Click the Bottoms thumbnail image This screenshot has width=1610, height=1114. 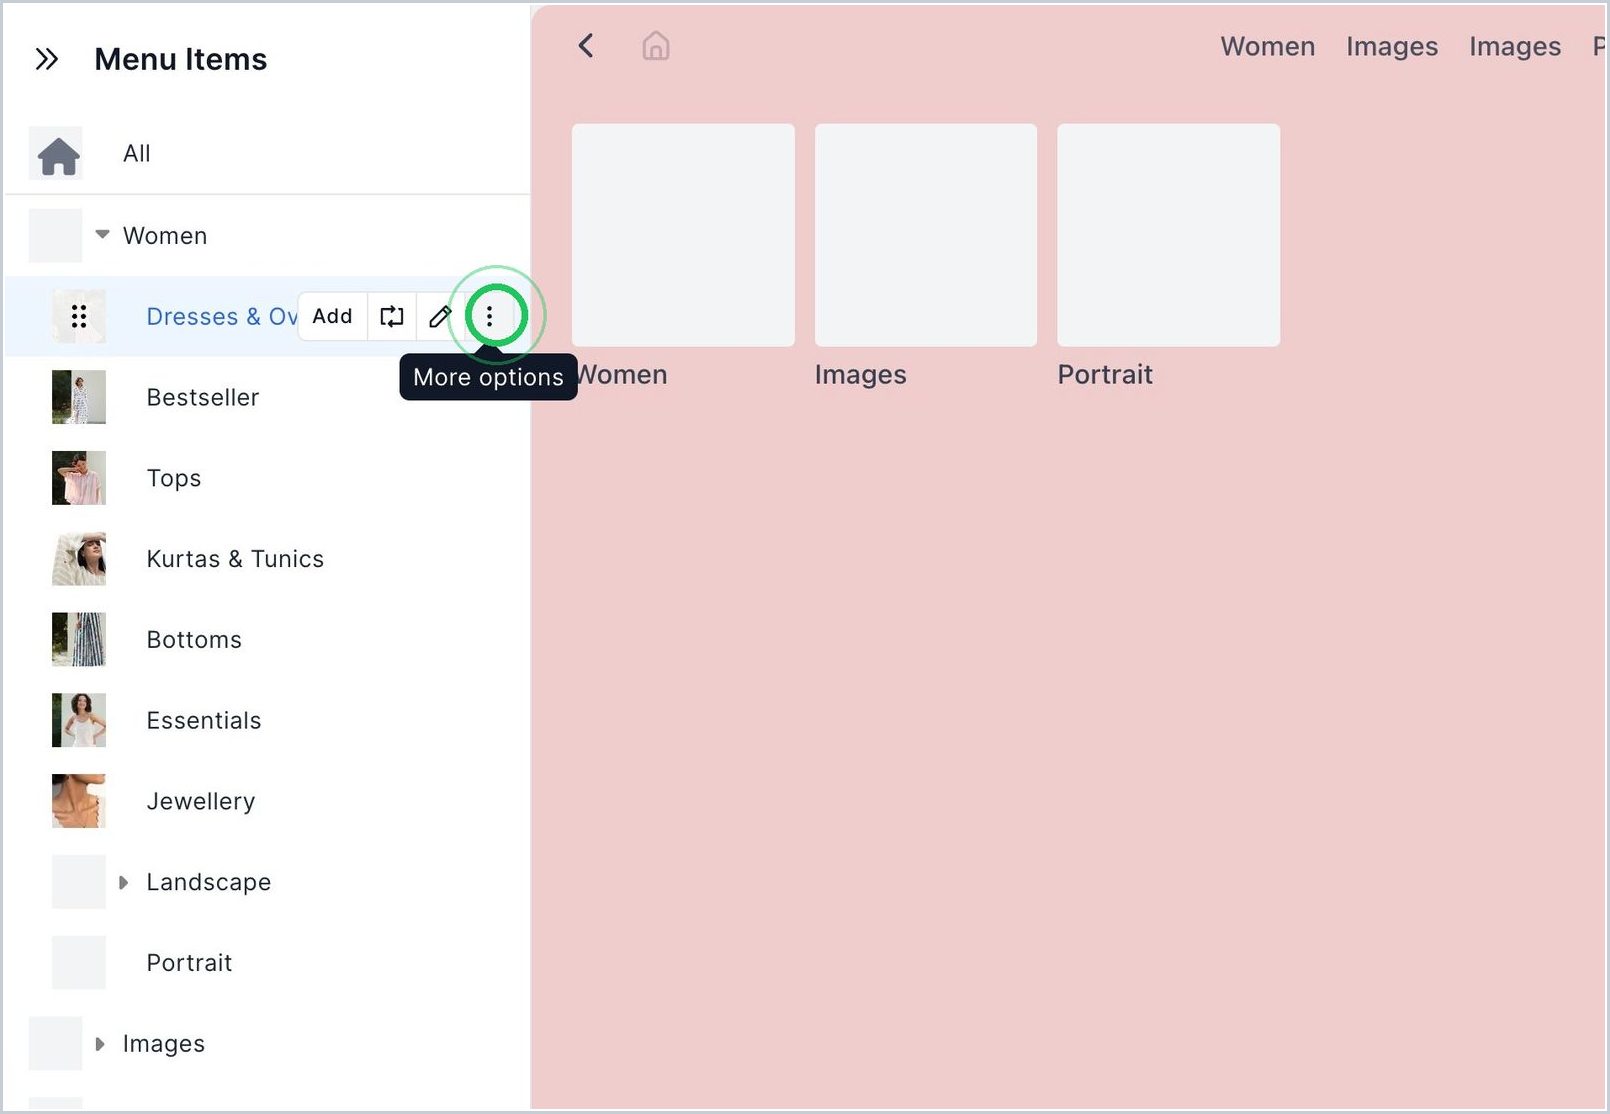[79, 640]
